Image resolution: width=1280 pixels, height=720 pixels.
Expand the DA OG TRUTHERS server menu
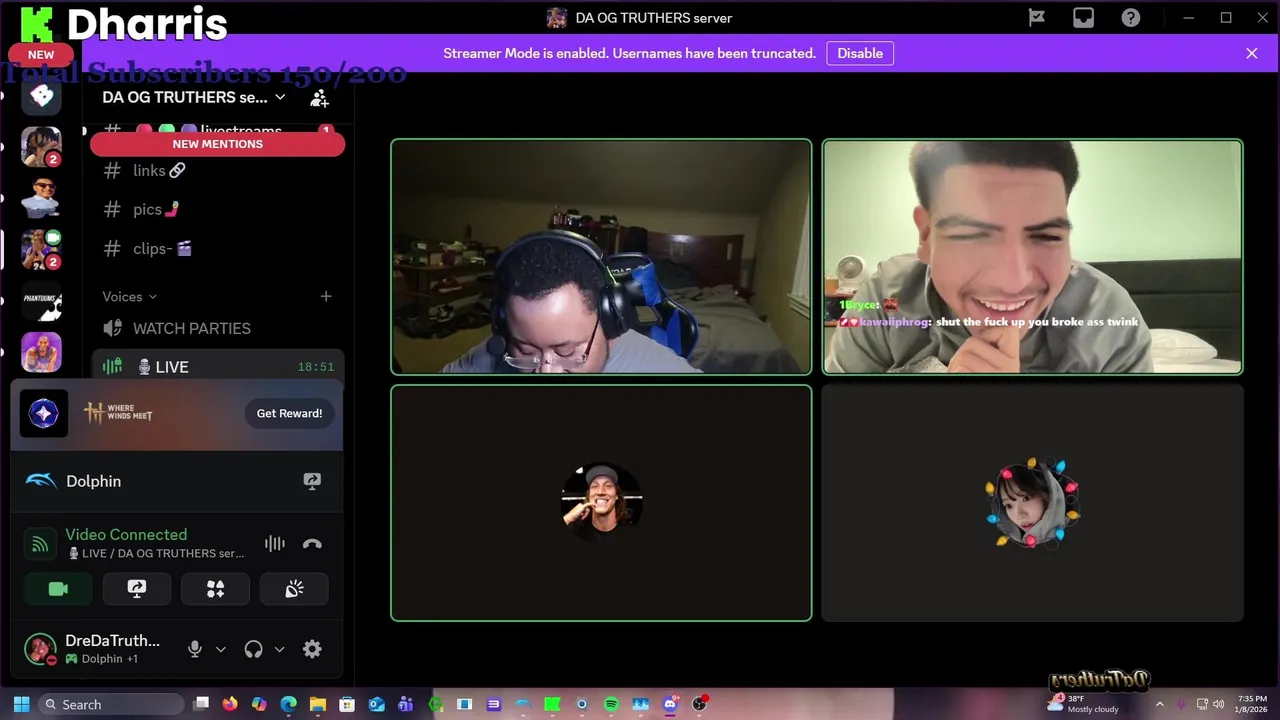click(194, 97)
